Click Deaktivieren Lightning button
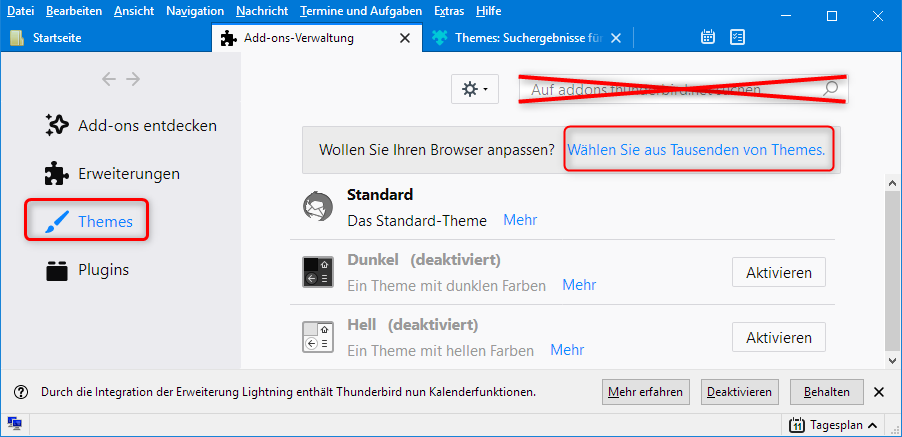The height and width of the screenshot is (437, 902). 739,392
